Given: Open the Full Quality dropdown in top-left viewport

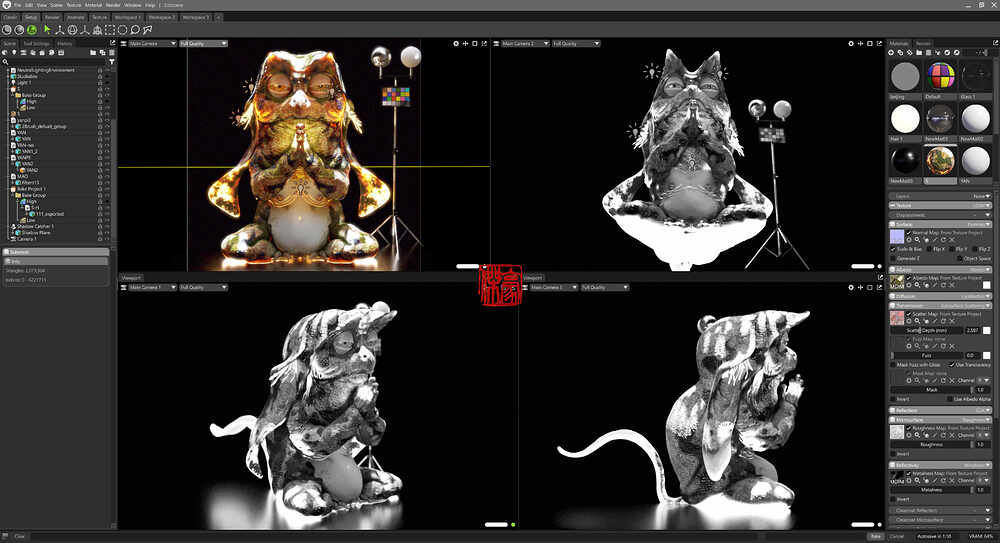Looking at the screenshot, I should 203,43.
